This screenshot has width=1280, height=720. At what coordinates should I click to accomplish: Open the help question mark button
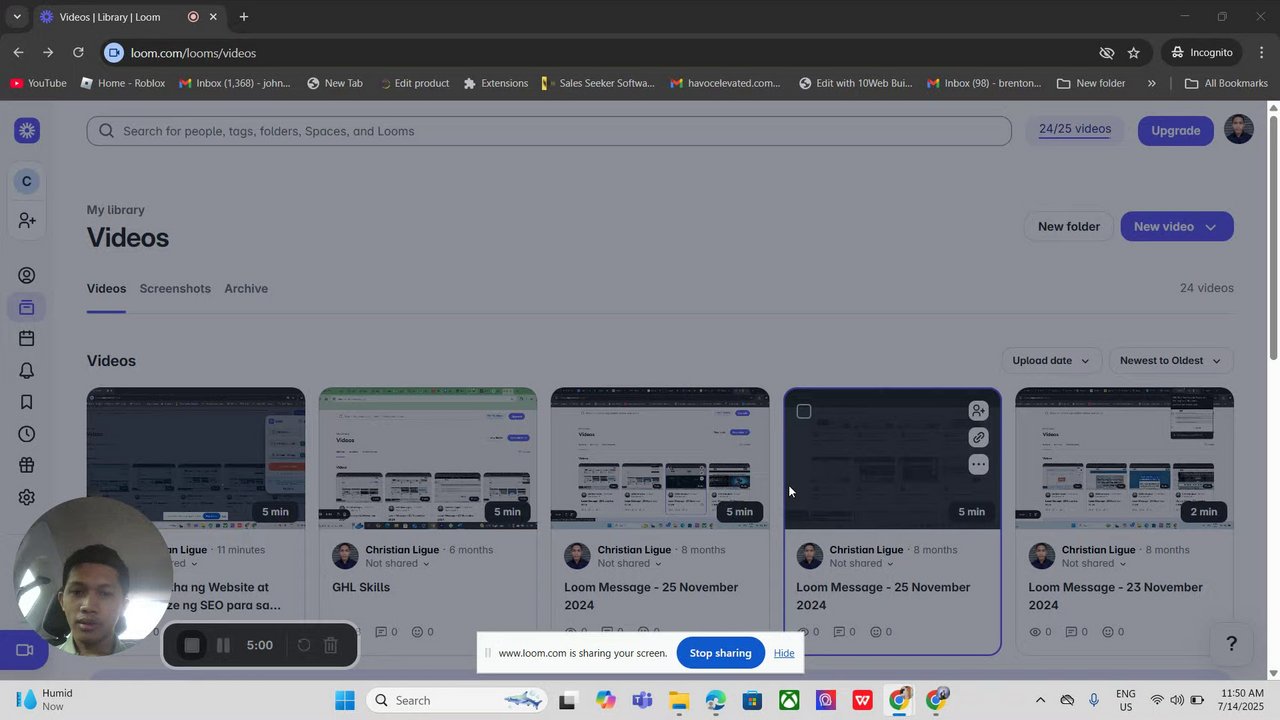click(1232, 643)
